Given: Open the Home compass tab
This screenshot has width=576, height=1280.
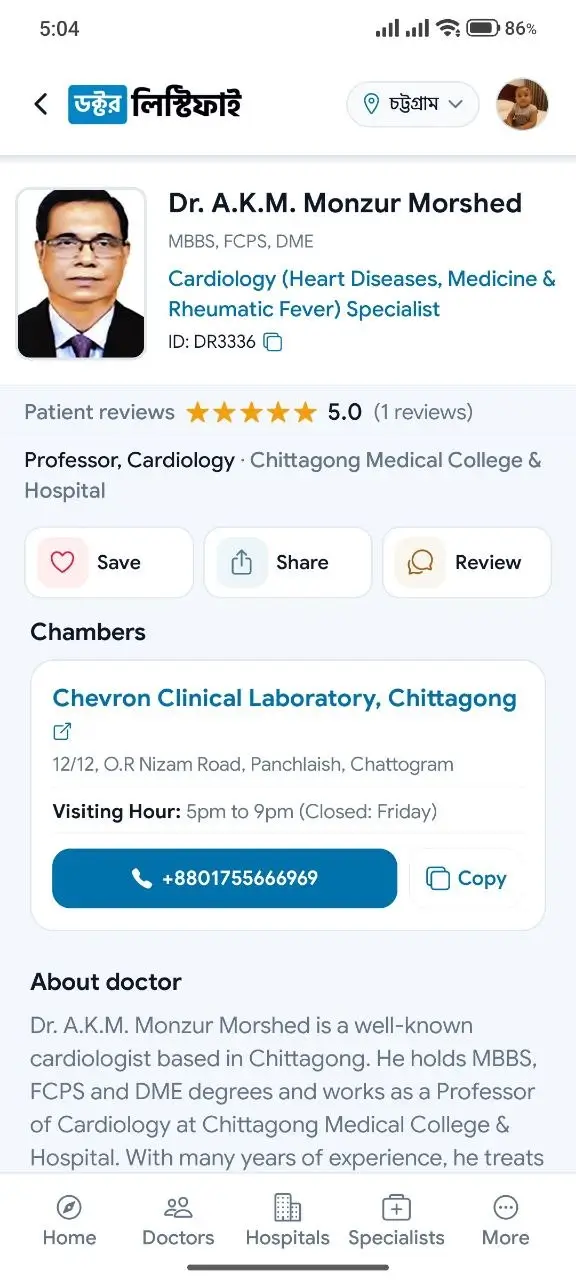Looking at the screenshot, I should 69,1220.
